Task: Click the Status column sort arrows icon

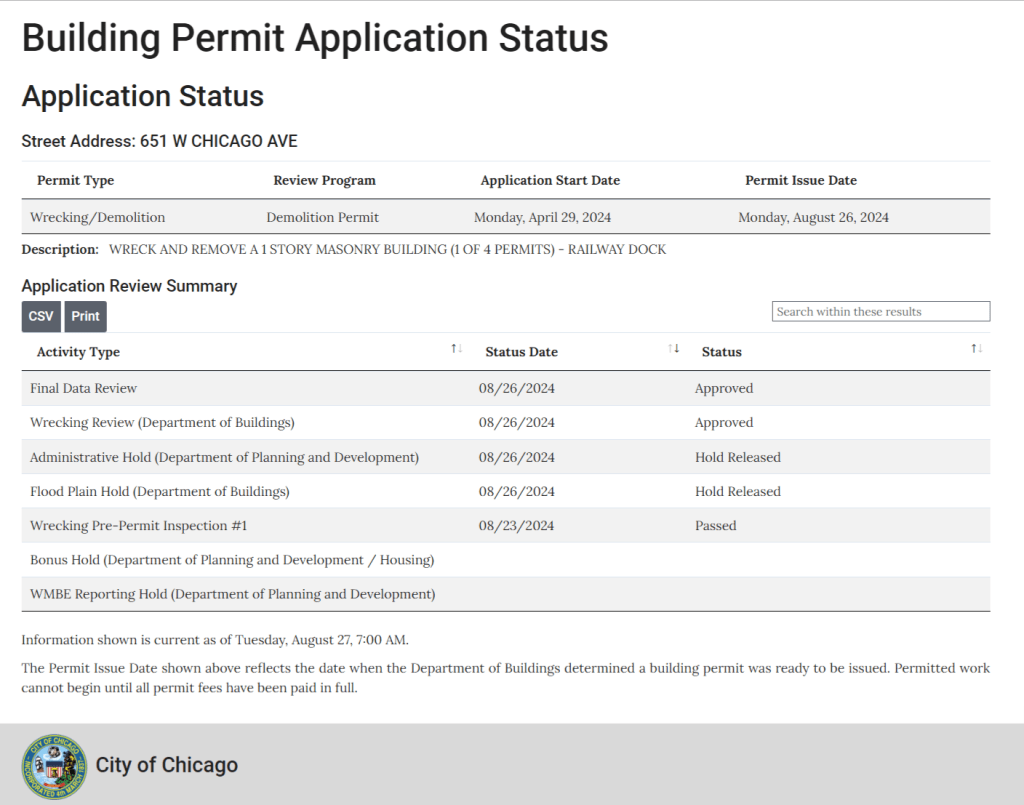Action: (976, 348)
